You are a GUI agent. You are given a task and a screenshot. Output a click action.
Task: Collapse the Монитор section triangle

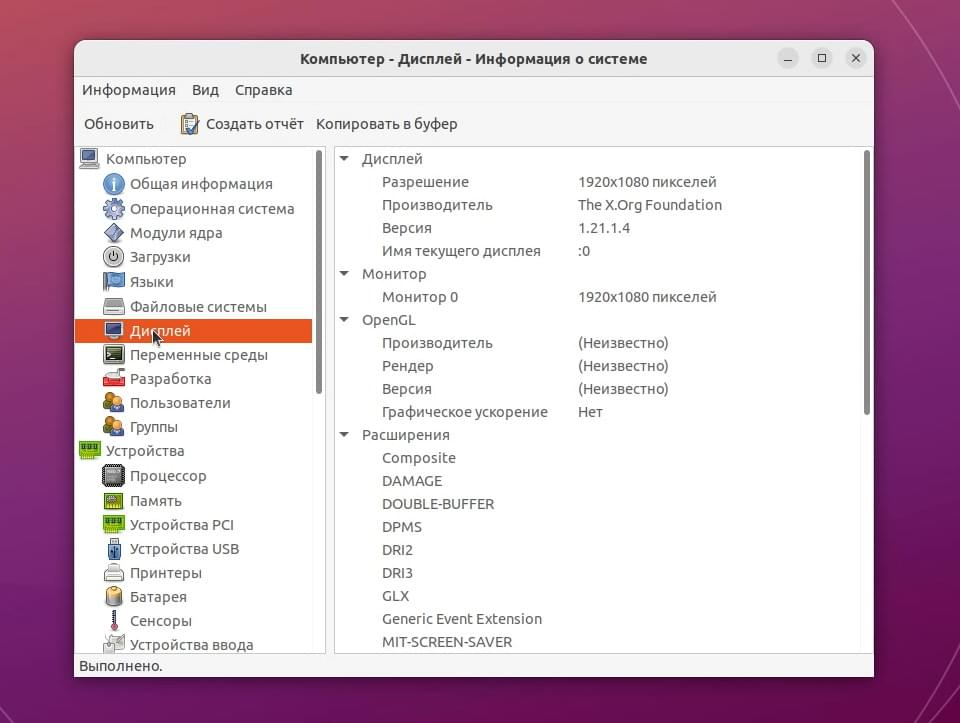pyautogui.click(x=345, y=274)
